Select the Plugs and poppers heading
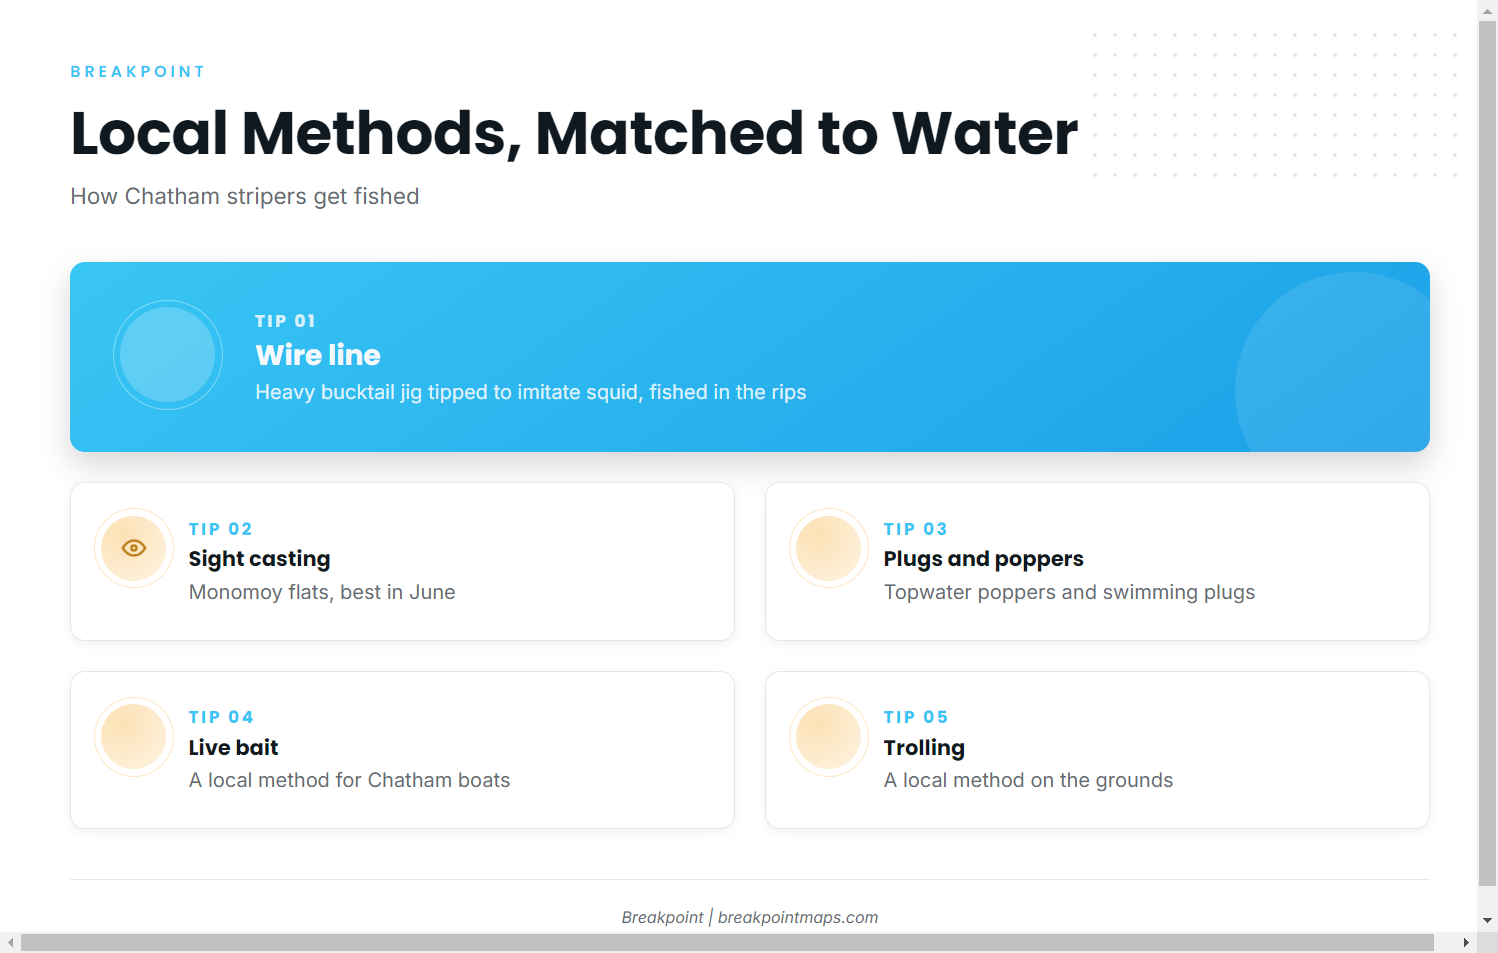The image size is (1498, 953). [x=983, y=559]
